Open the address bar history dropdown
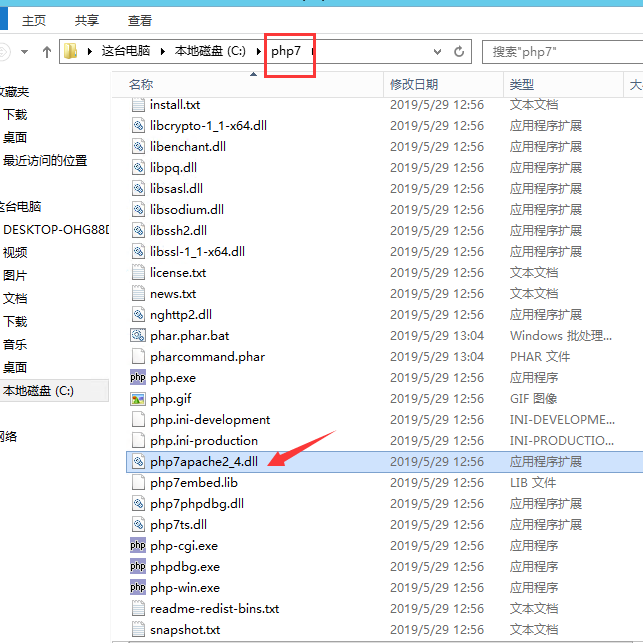The width and height of the screenshot is (643, 643). click(437, 52)
